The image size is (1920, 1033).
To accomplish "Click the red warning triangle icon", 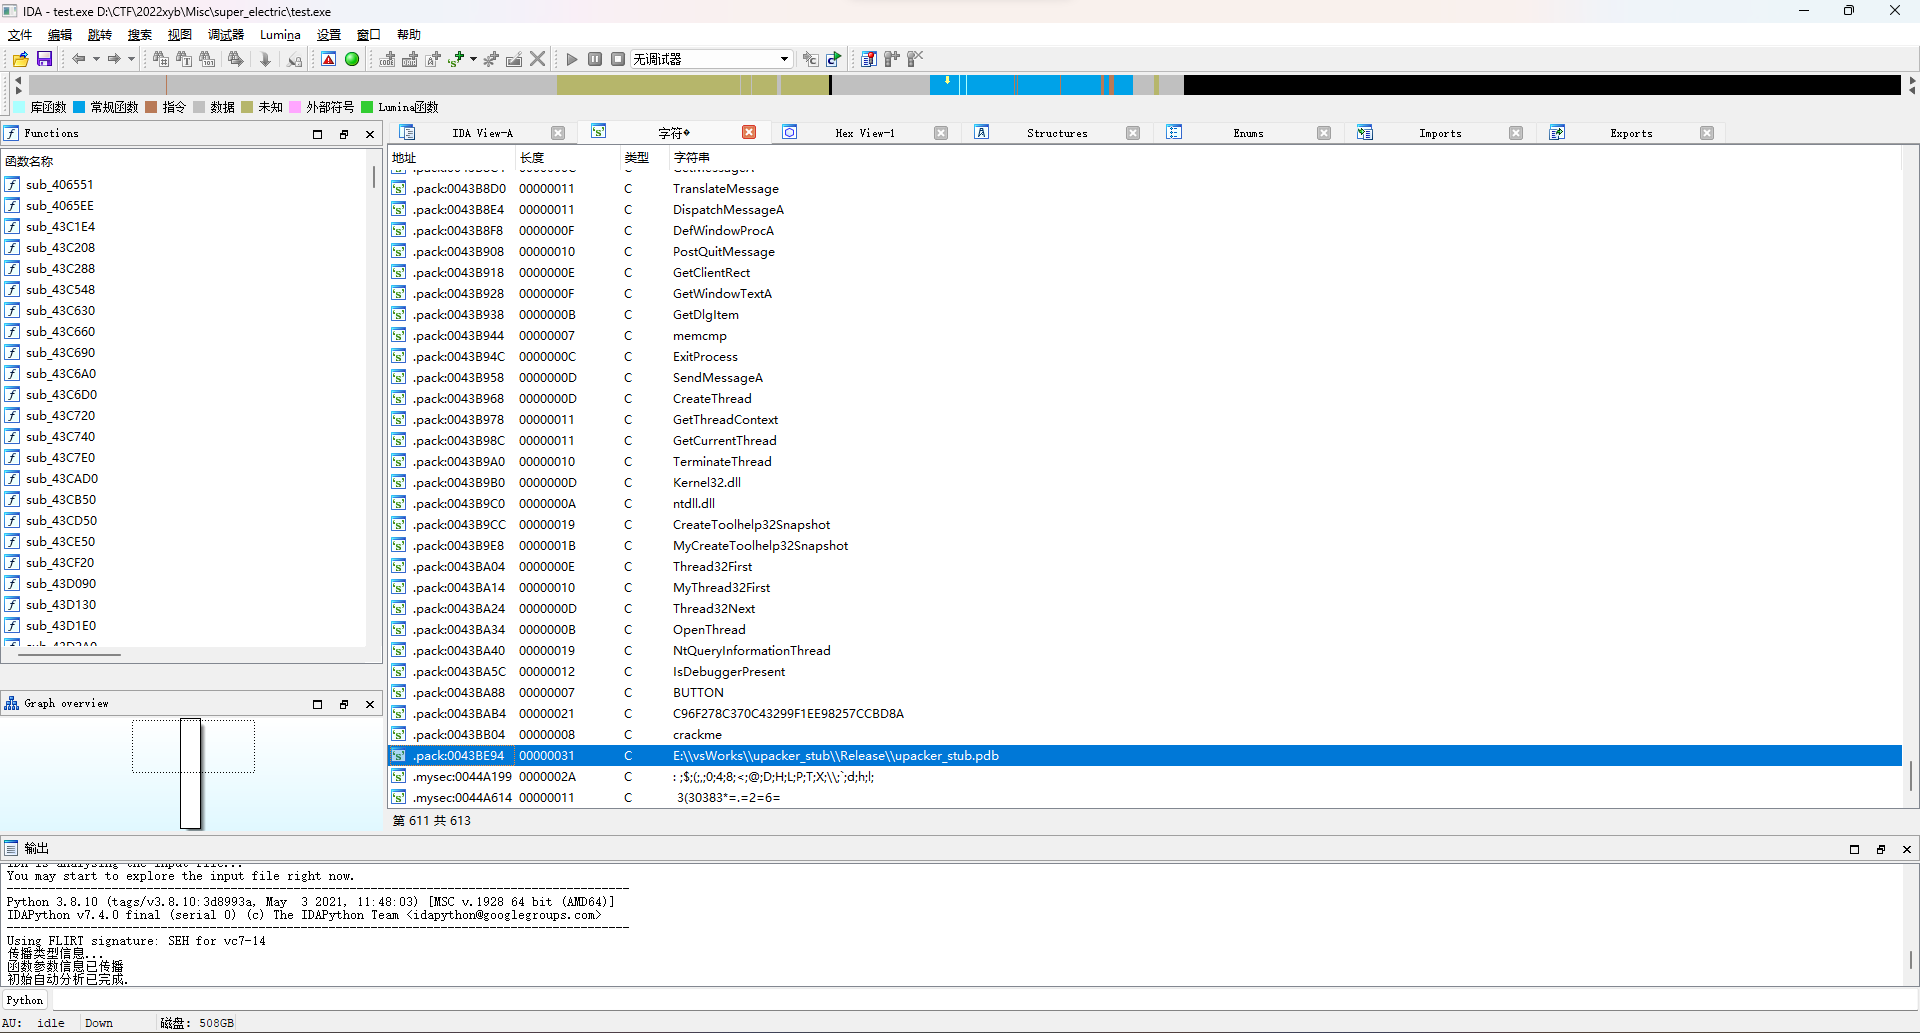I will [328, 59].
